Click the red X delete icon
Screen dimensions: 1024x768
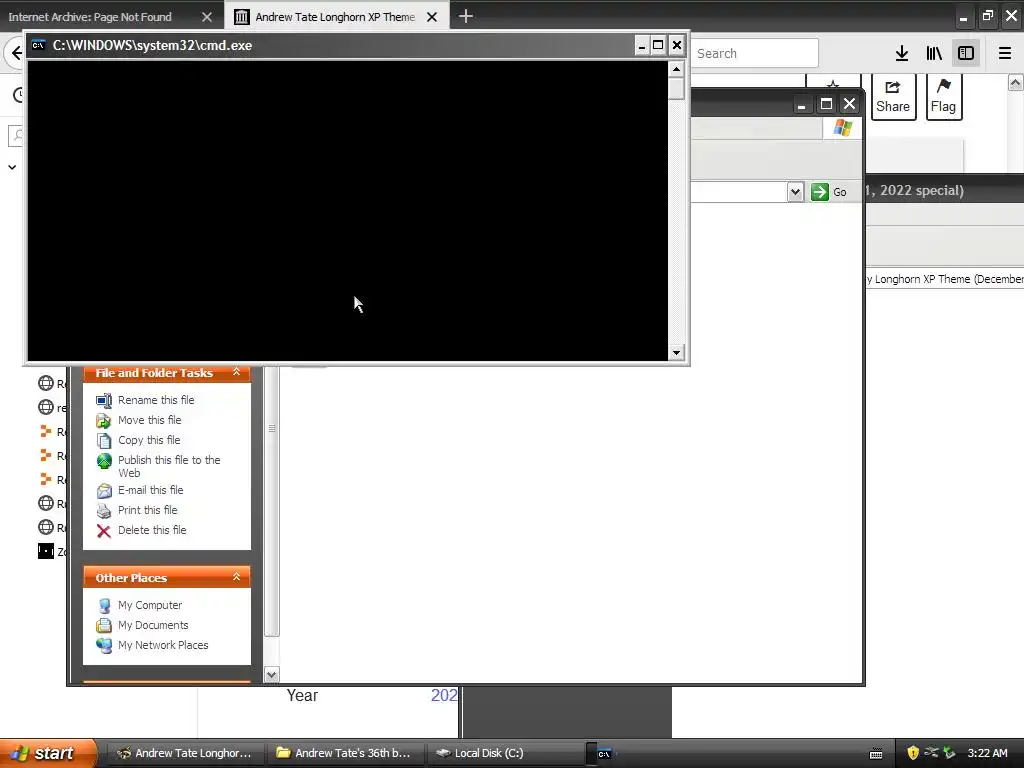click(104, 531)
